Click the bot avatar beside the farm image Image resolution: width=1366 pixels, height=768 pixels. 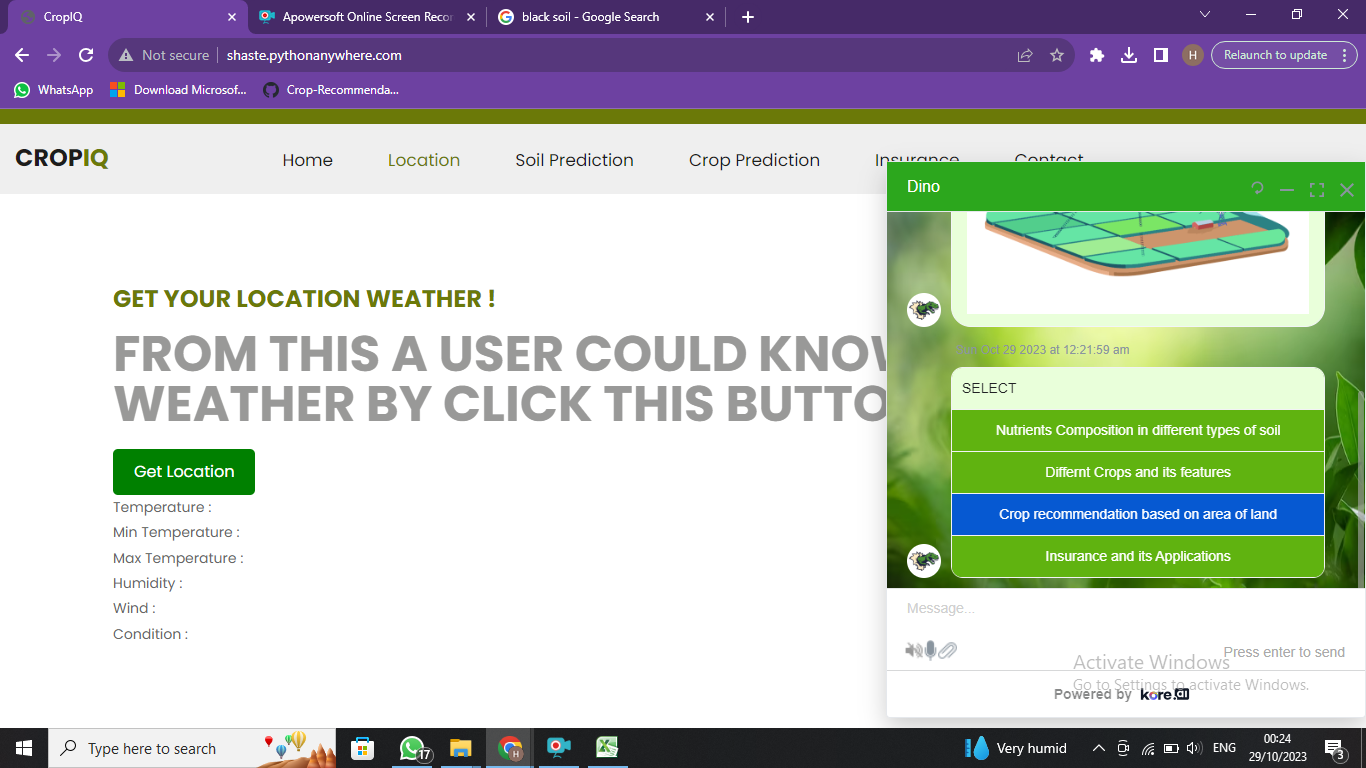[x=924, y=310]
